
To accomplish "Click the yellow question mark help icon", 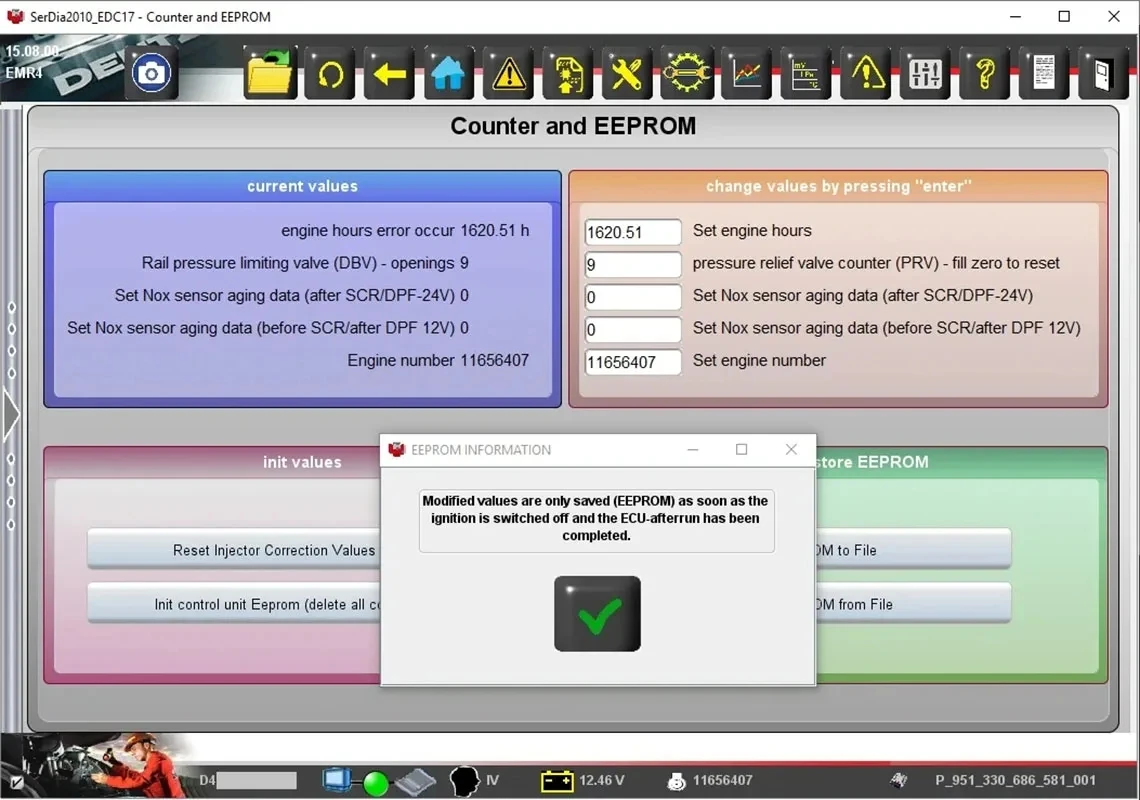I will click(984, 73).
